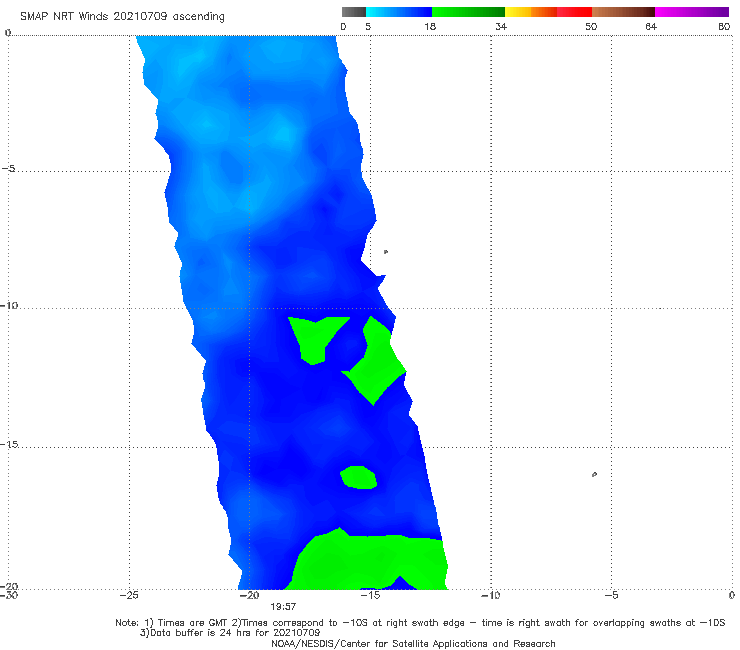
Task: Click the 'NOAA/NESDIS/Center for Satellite Applications and Research' credit
Action: (x=413, y=643)
